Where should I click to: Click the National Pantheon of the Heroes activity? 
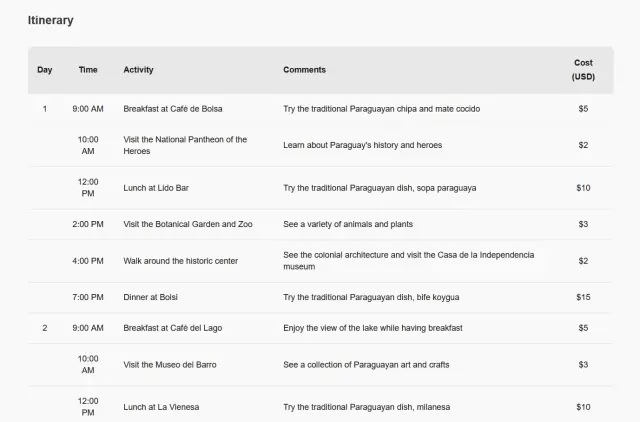185,145
